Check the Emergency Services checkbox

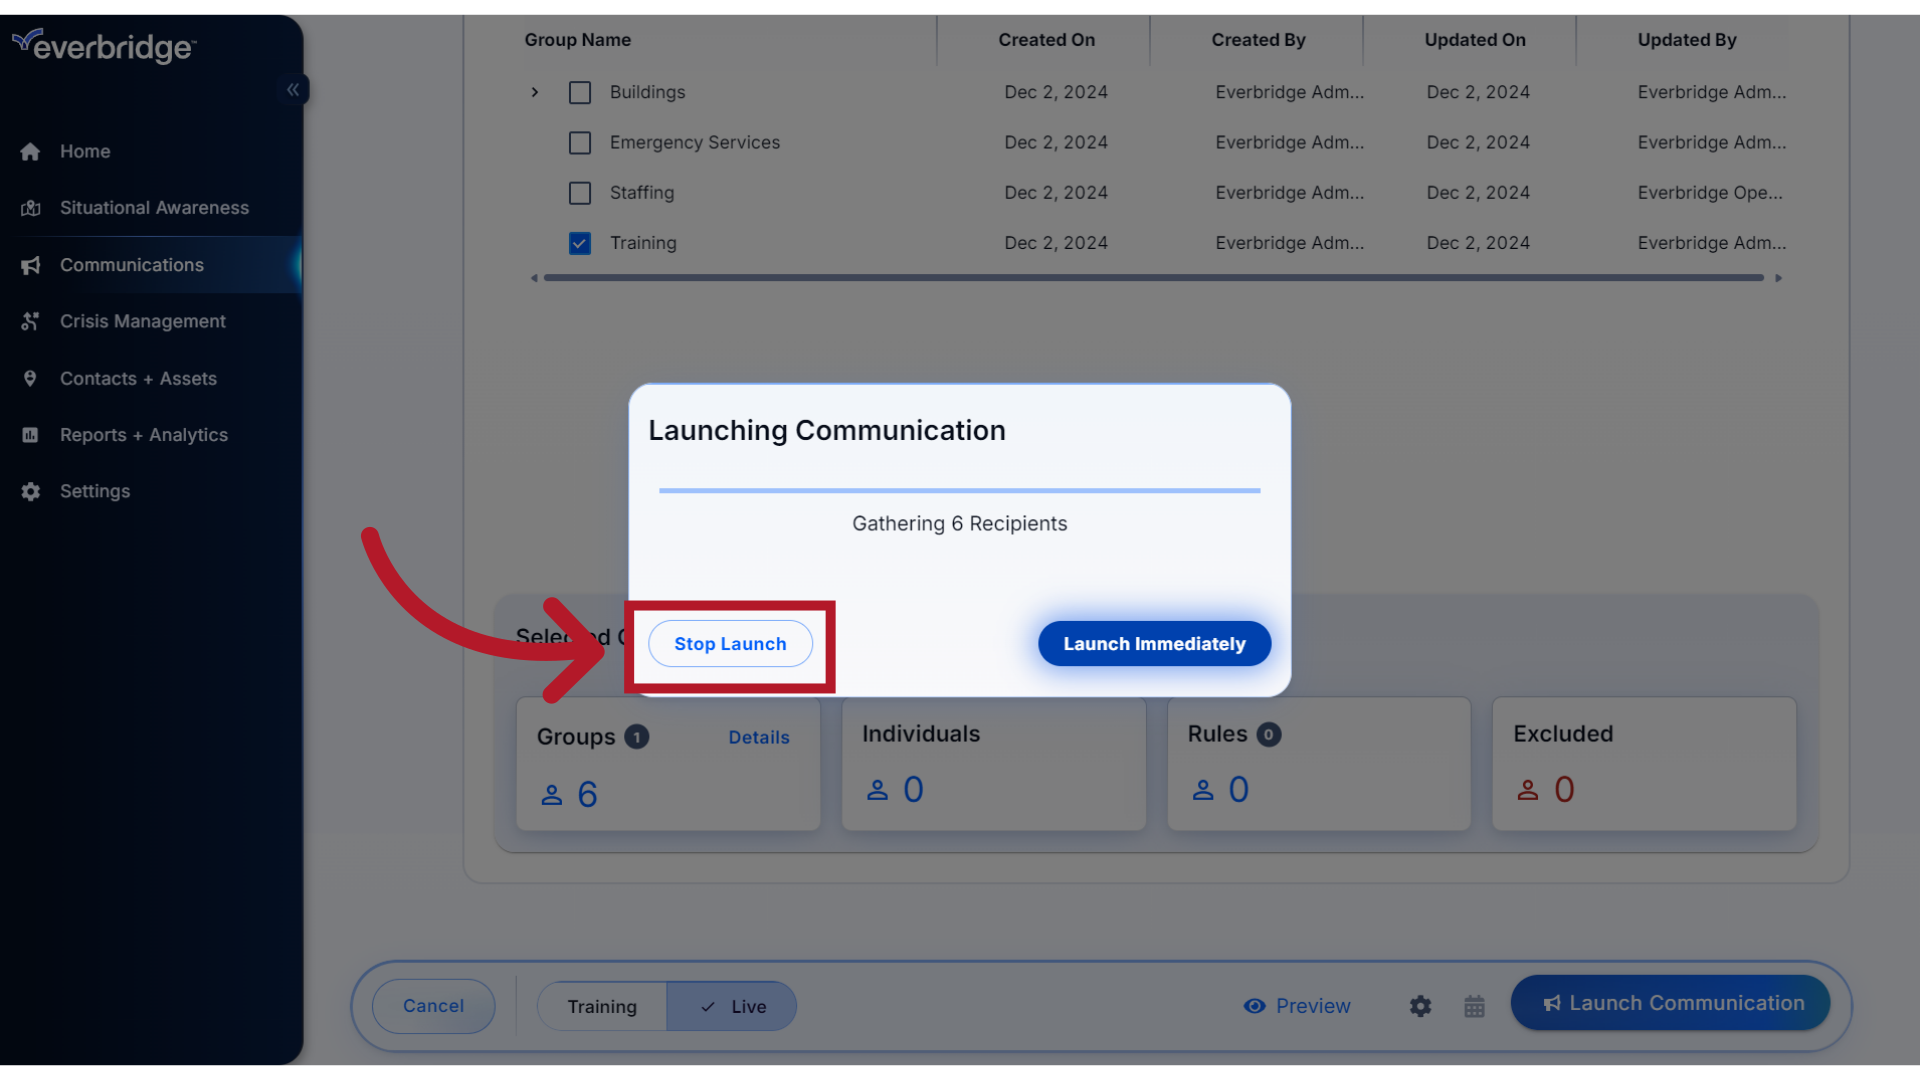coord(580,143)
